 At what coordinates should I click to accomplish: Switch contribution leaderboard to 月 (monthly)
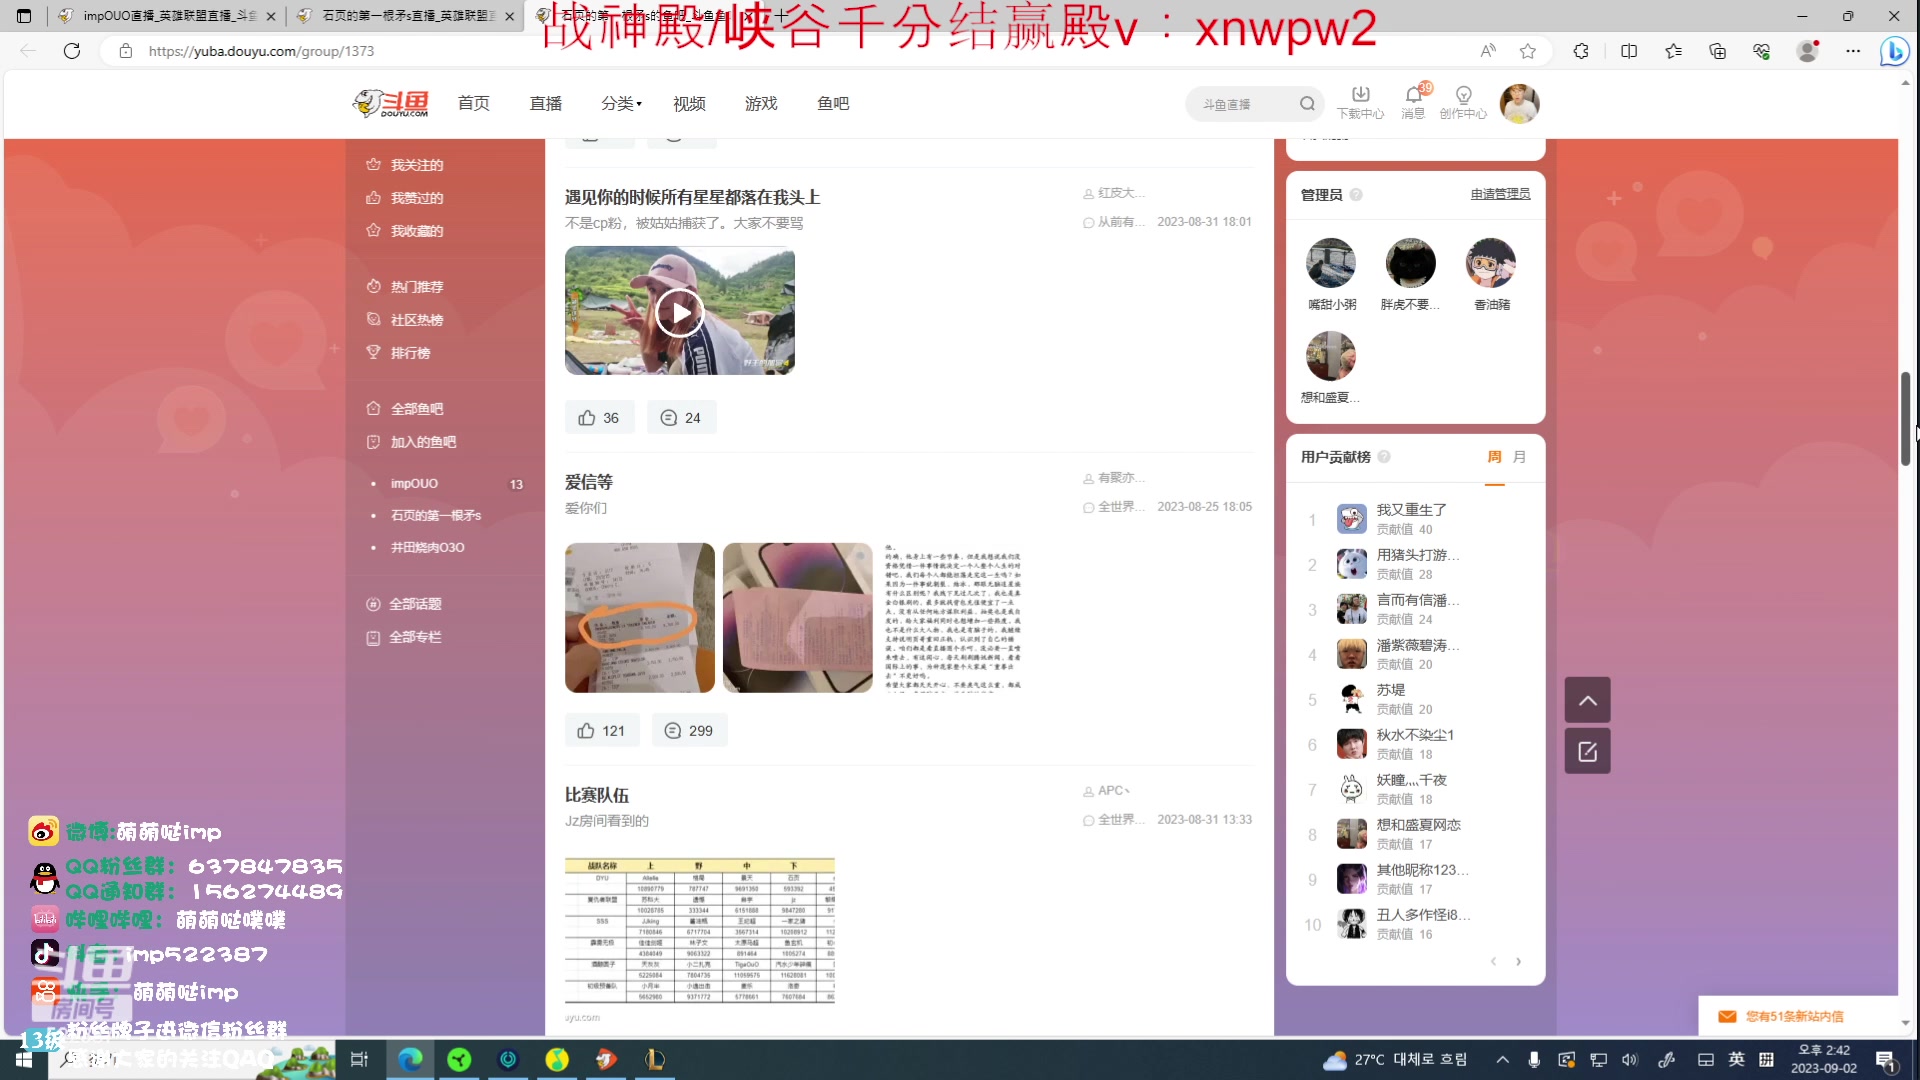coord(1519,456)
